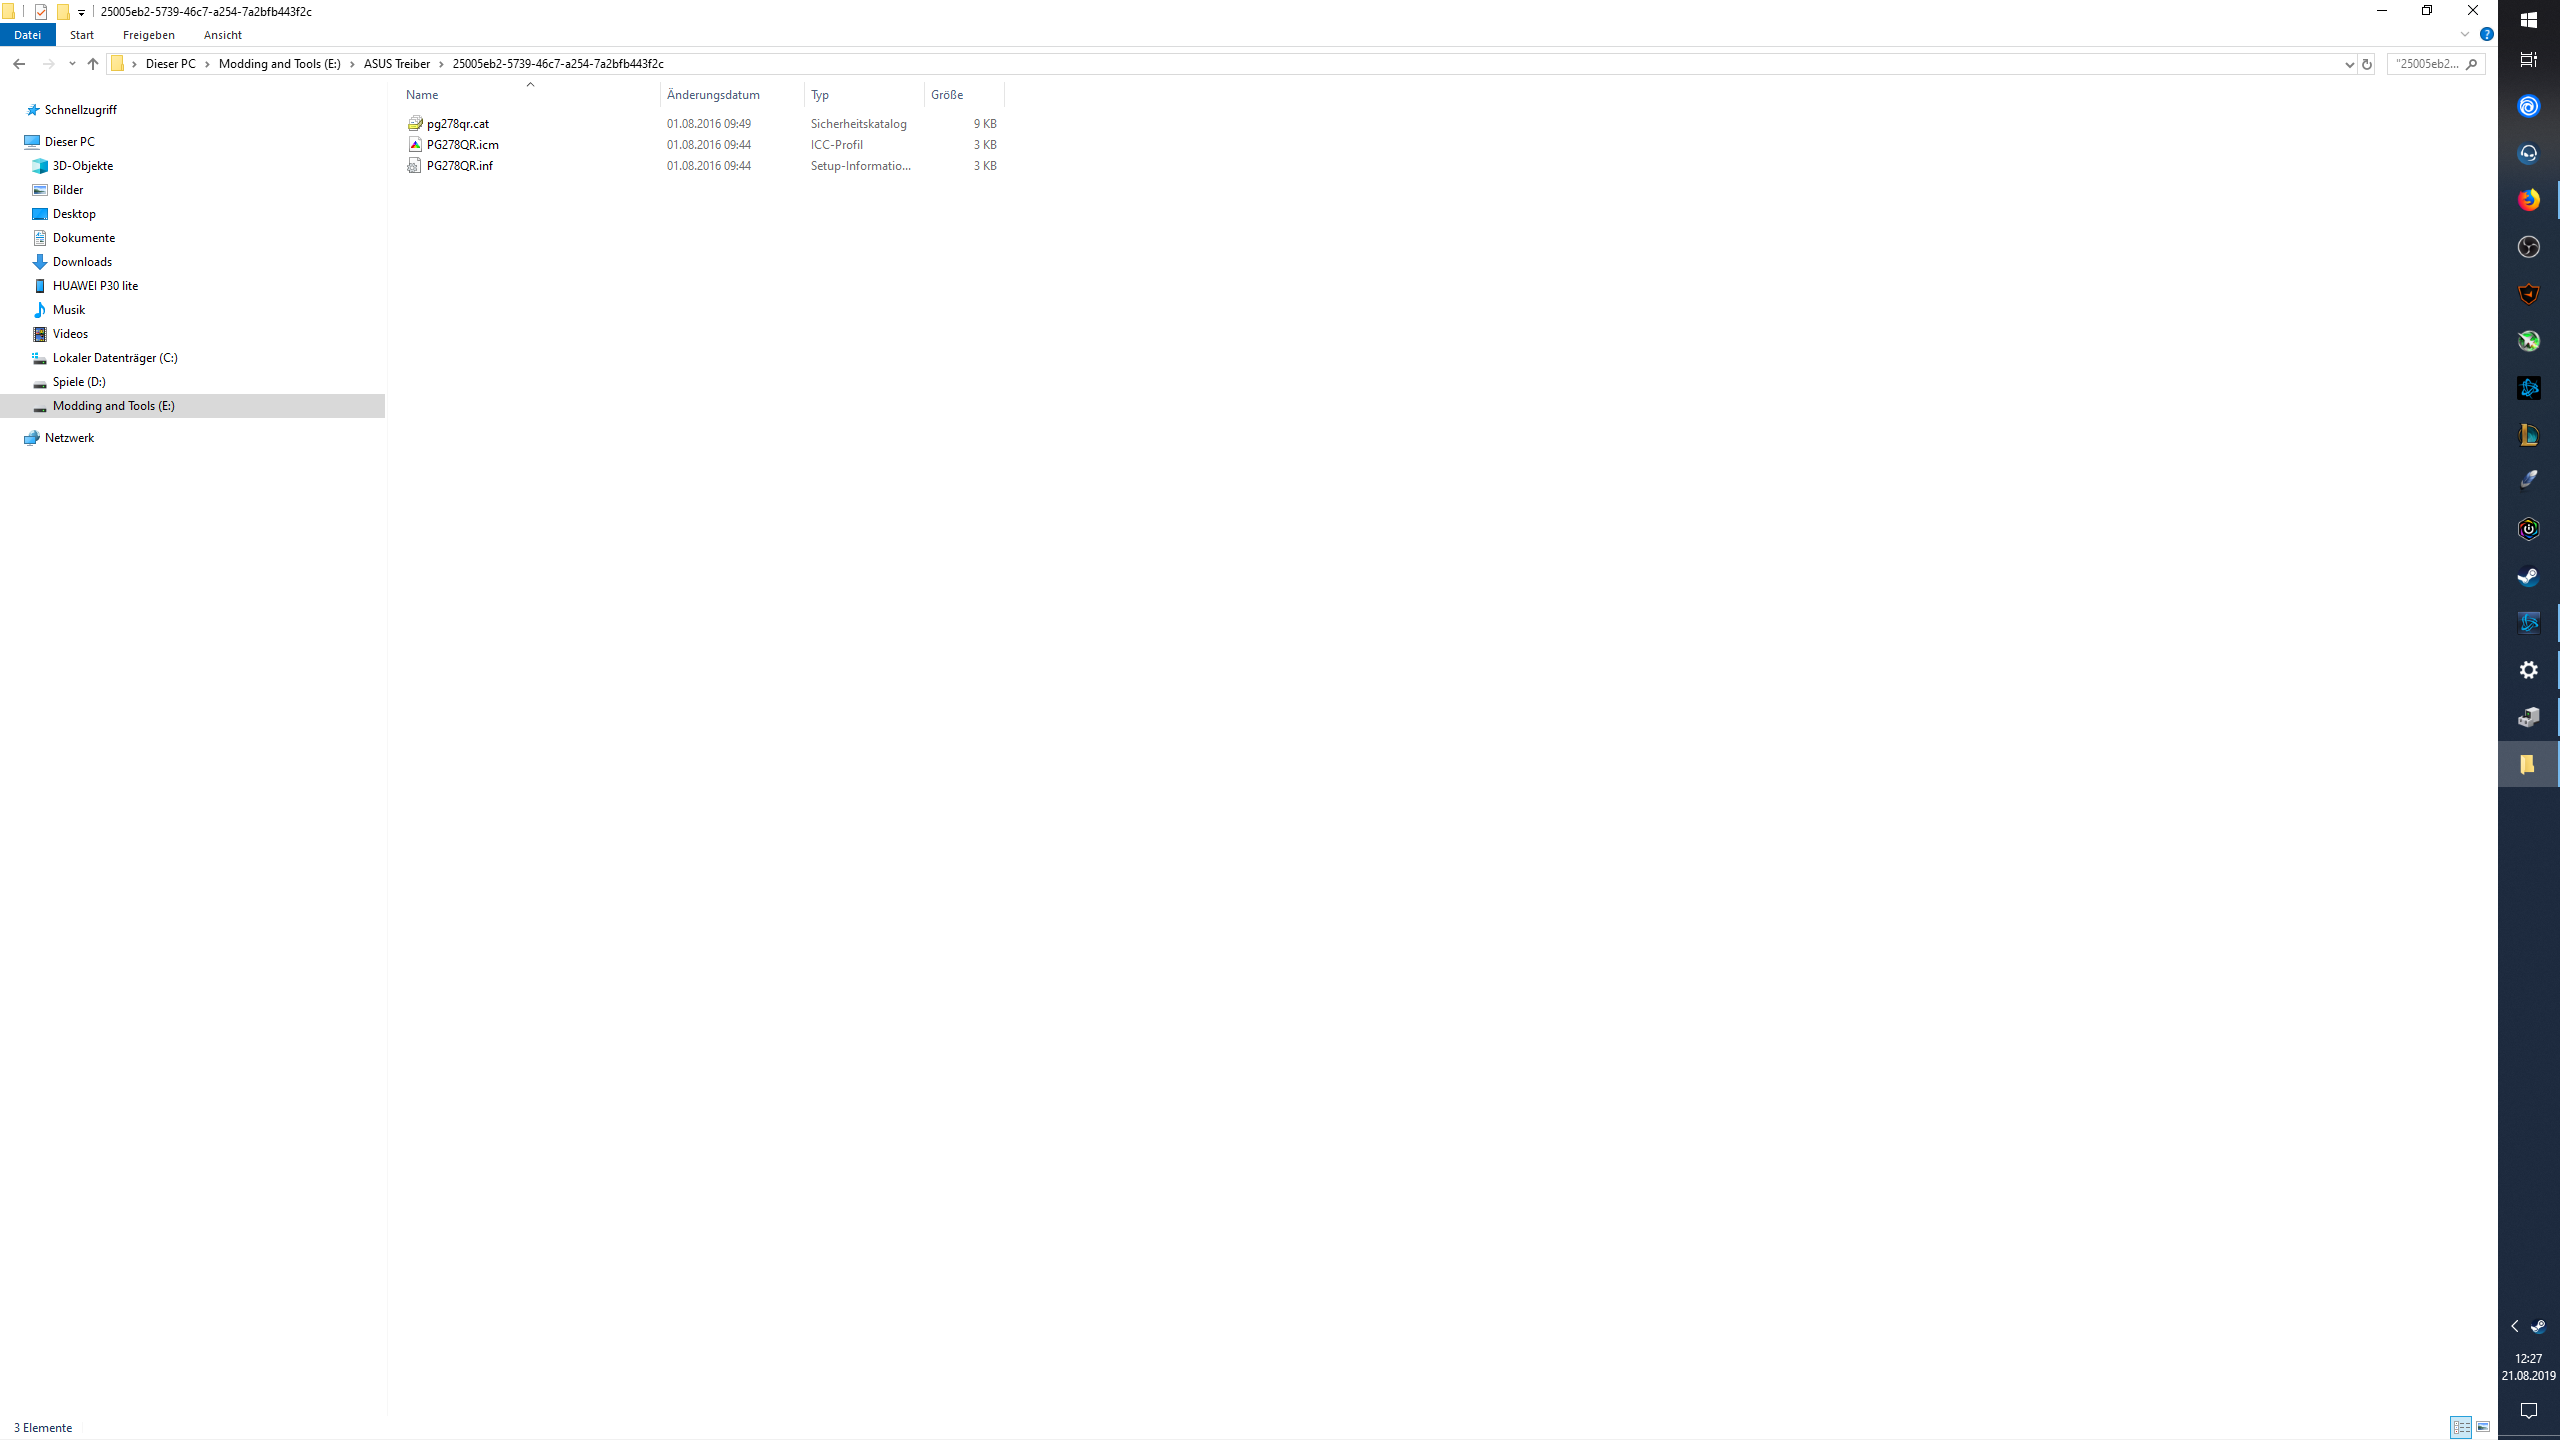Select the PG278QR.icm file

coord(462,145)
